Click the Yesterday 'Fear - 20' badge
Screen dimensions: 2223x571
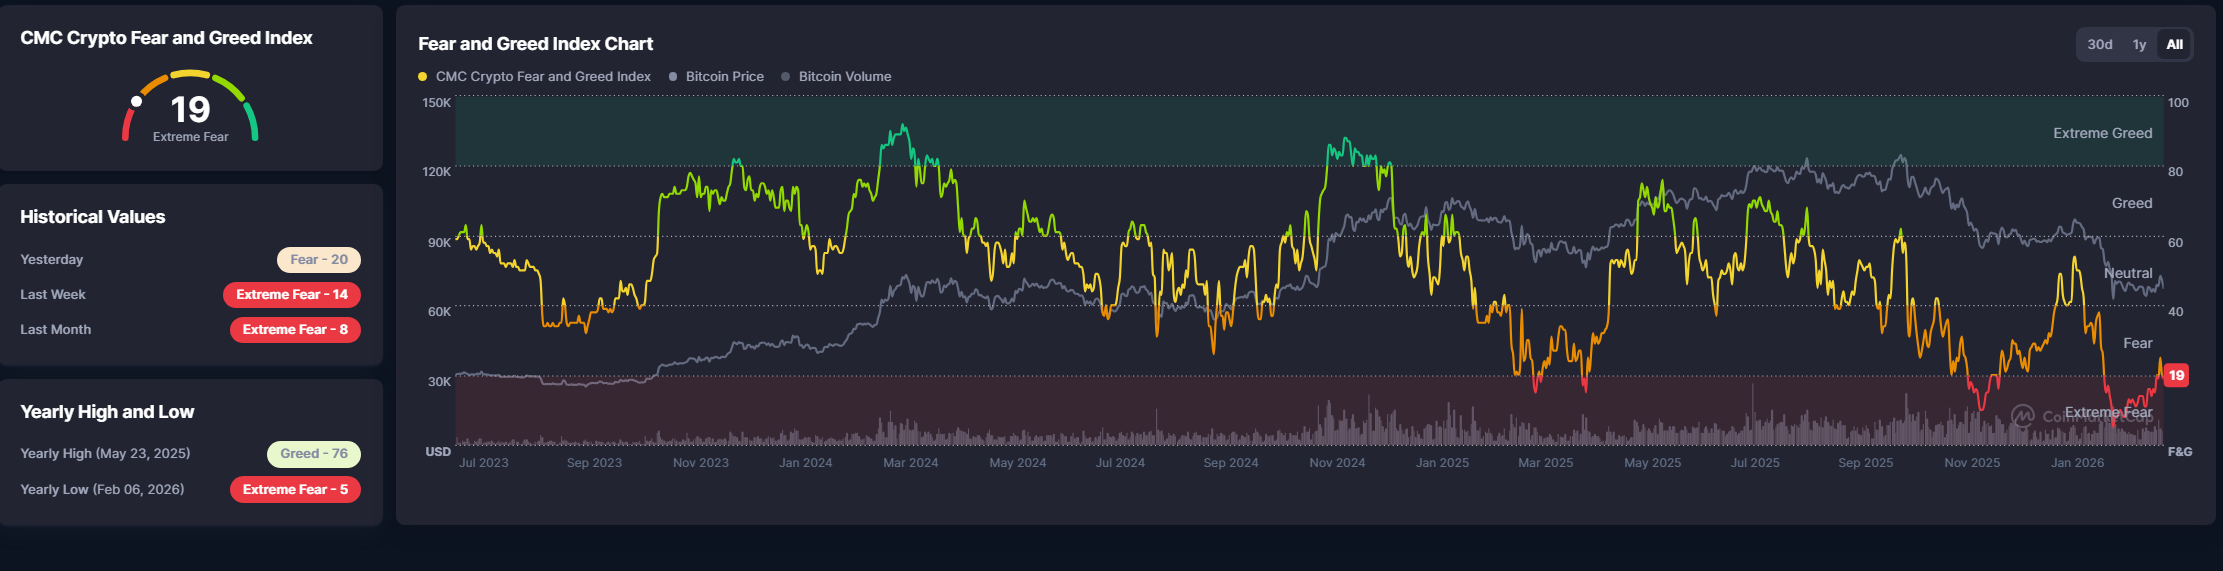click(318, 260)
